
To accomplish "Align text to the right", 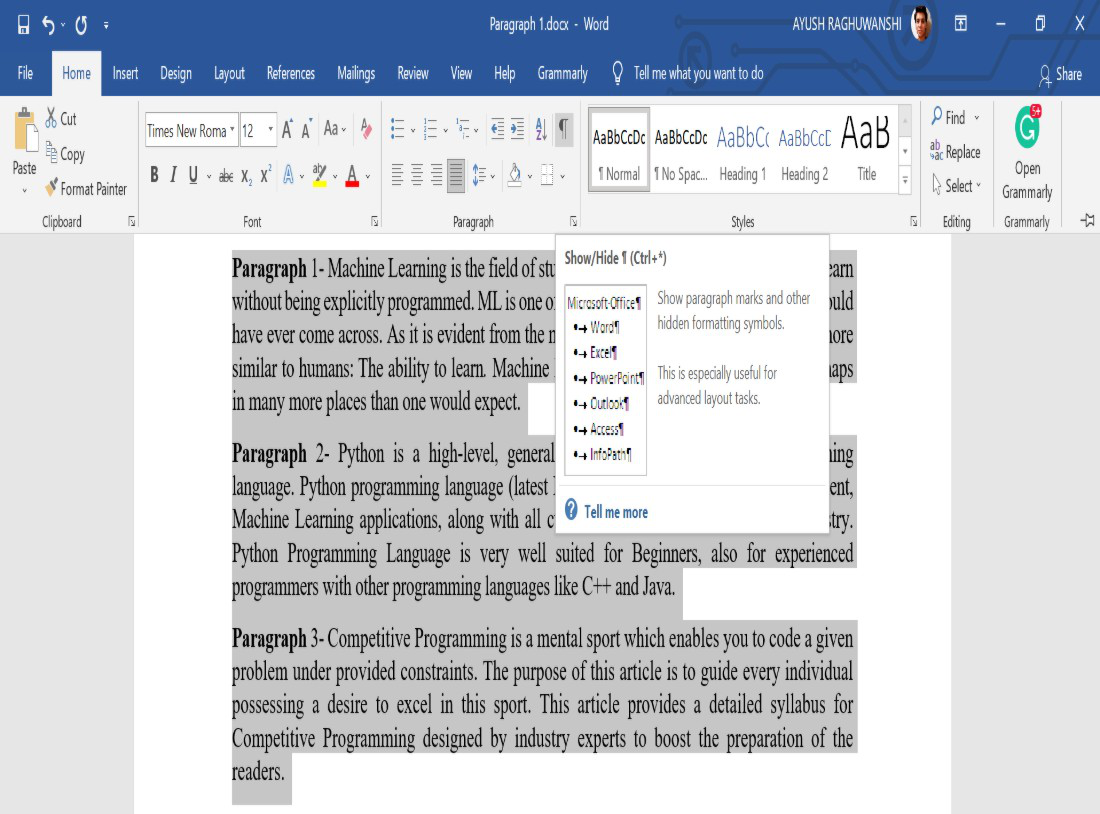I will 436,175.
